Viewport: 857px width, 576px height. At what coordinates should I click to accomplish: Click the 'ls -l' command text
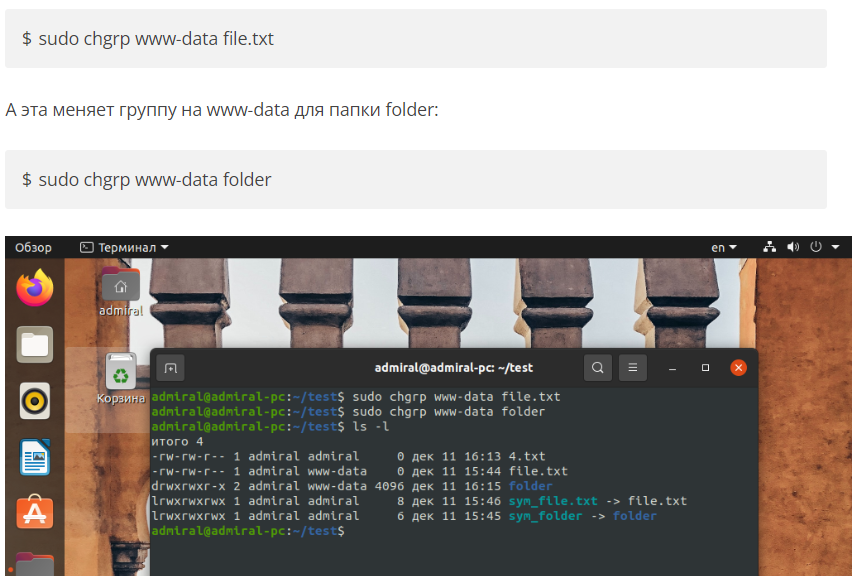[371, 426]
